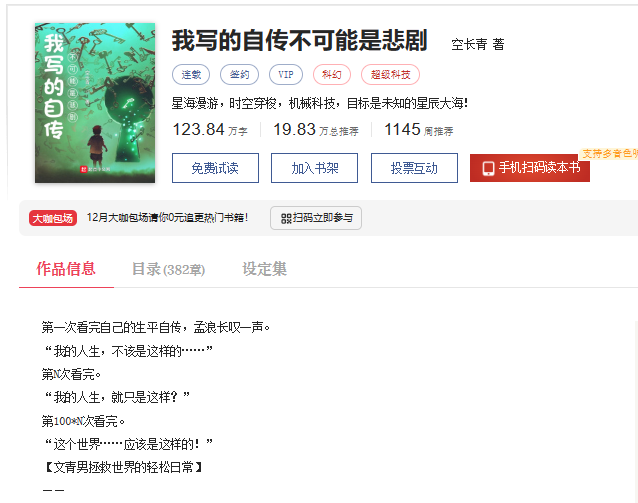The width and height of the screenshot is (638, 503).
Task: Switch to the 设定集 tab
Action: pos(264,269)
